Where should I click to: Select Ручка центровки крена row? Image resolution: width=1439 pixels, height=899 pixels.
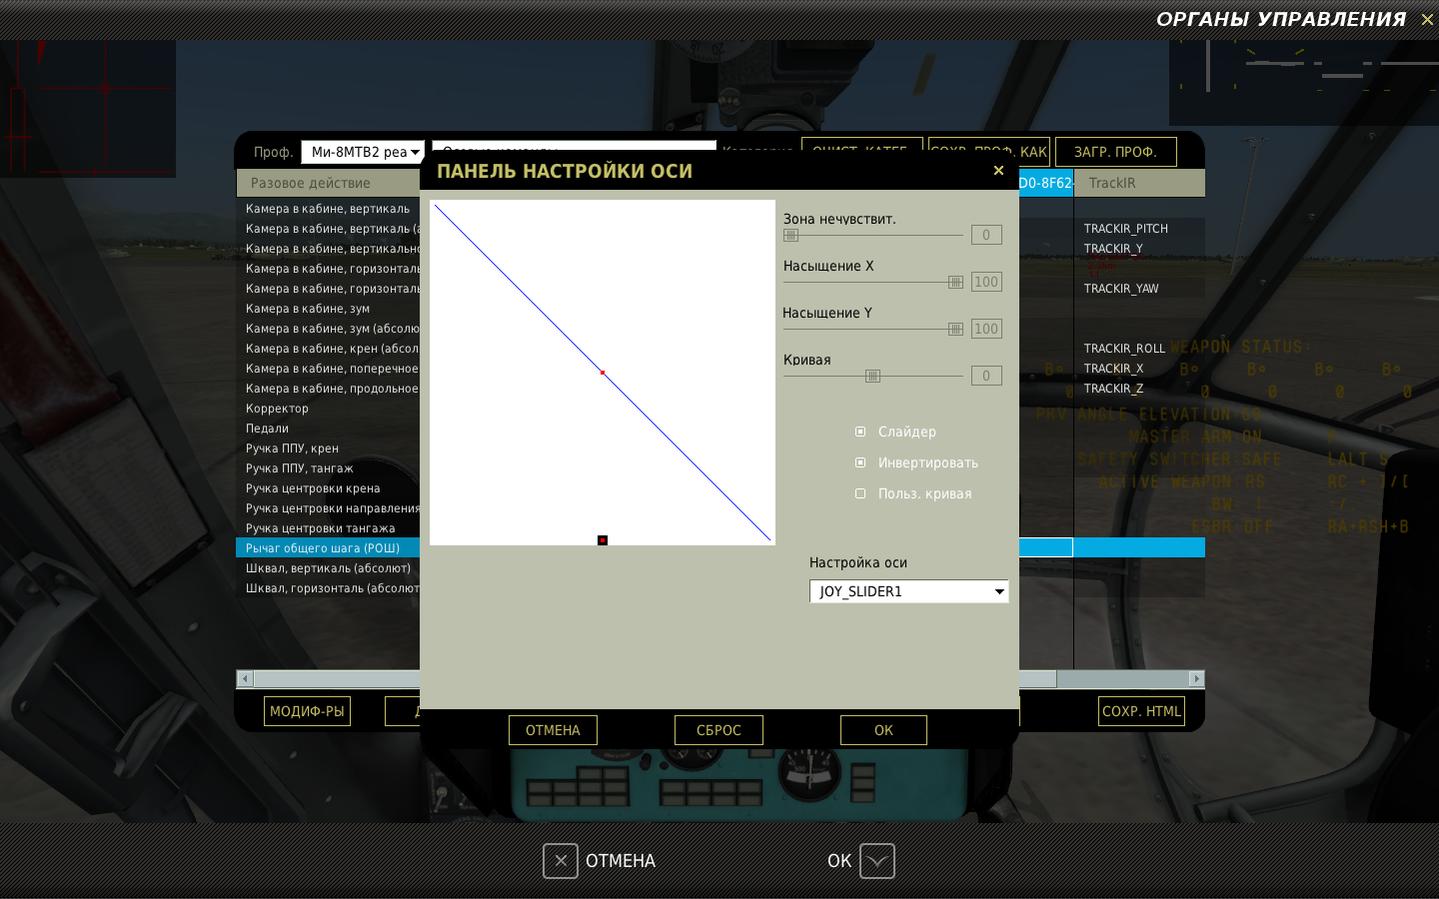[328, 488]
